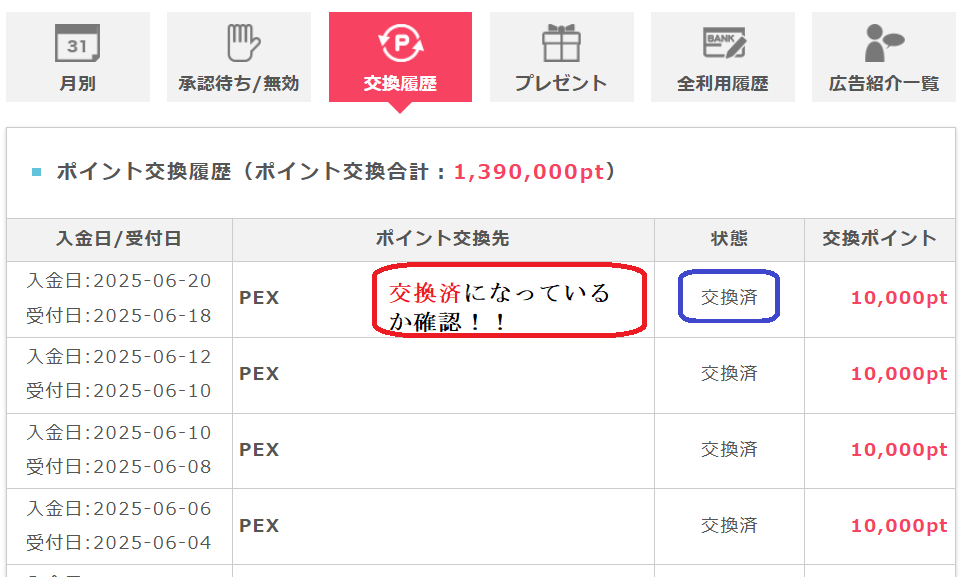Click the 入金日/受付日 column header
Viewport: 972px width, 577px height.
pyautogui.click(x=119, y=239)
